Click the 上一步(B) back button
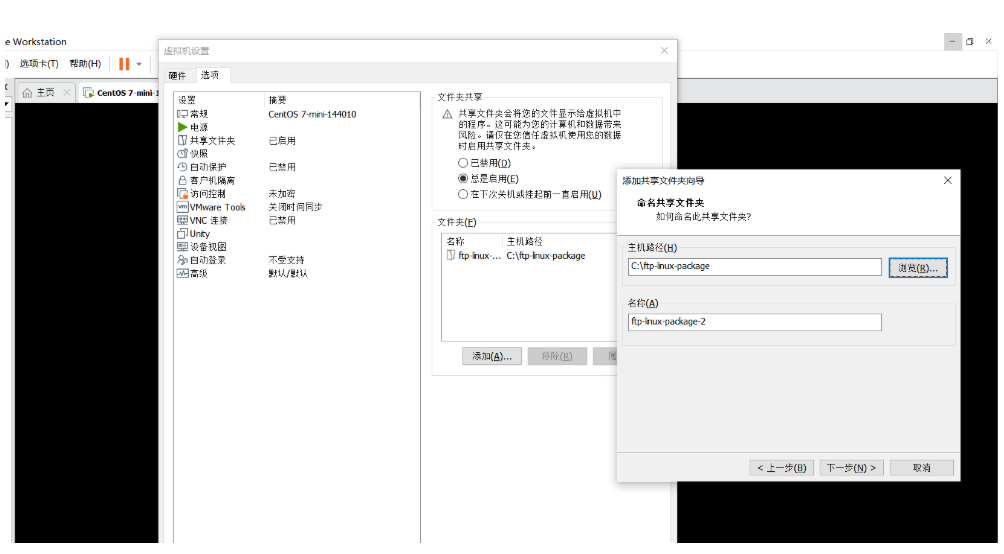1004x554 pixels. 781,468
